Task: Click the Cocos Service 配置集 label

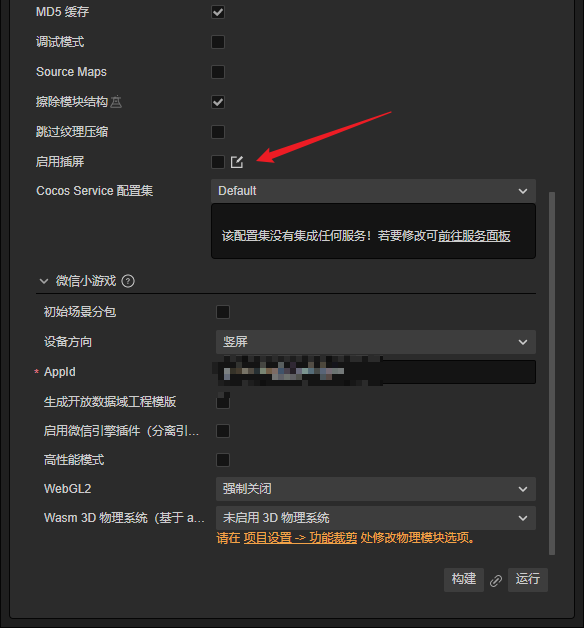Action: point(95,191)
